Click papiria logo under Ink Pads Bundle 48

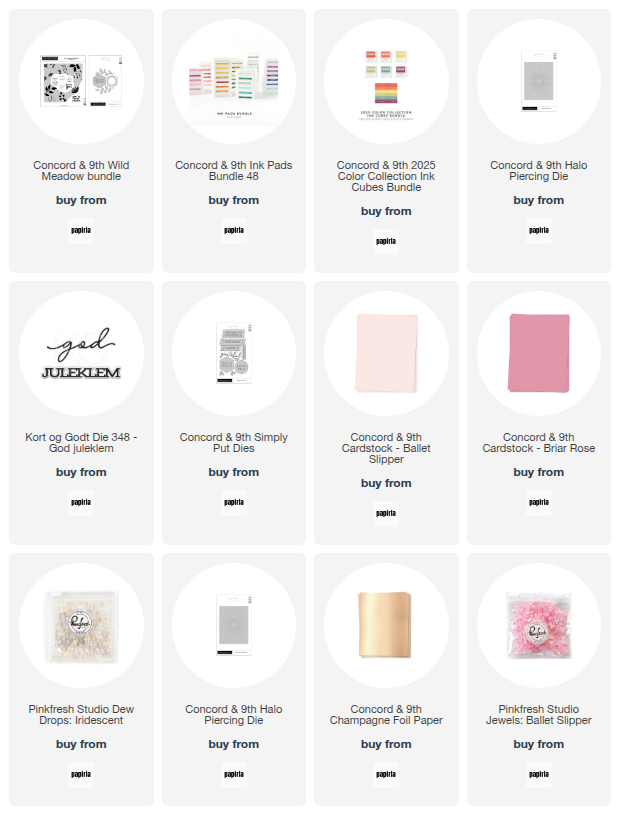233,231
